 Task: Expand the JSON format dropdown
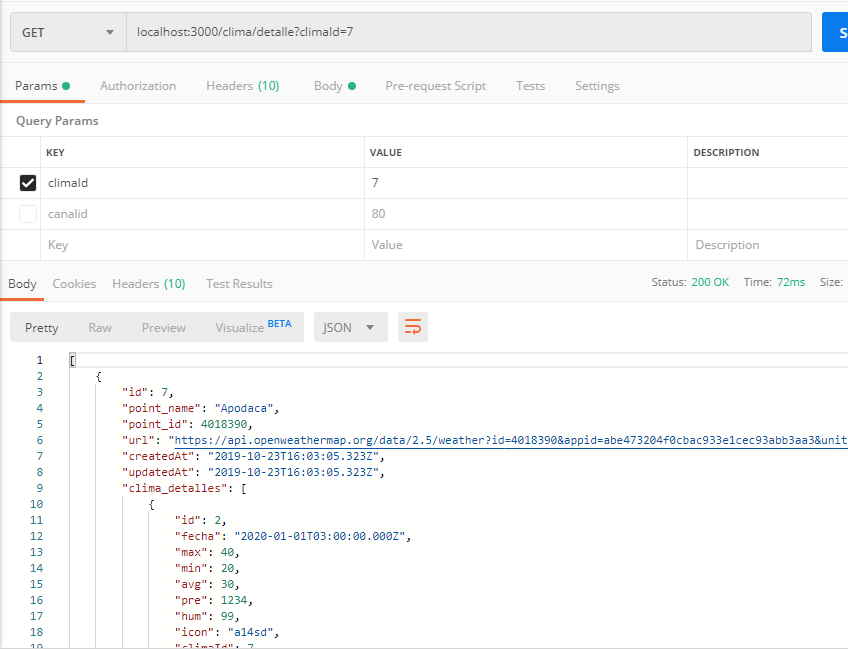[350, 327]
